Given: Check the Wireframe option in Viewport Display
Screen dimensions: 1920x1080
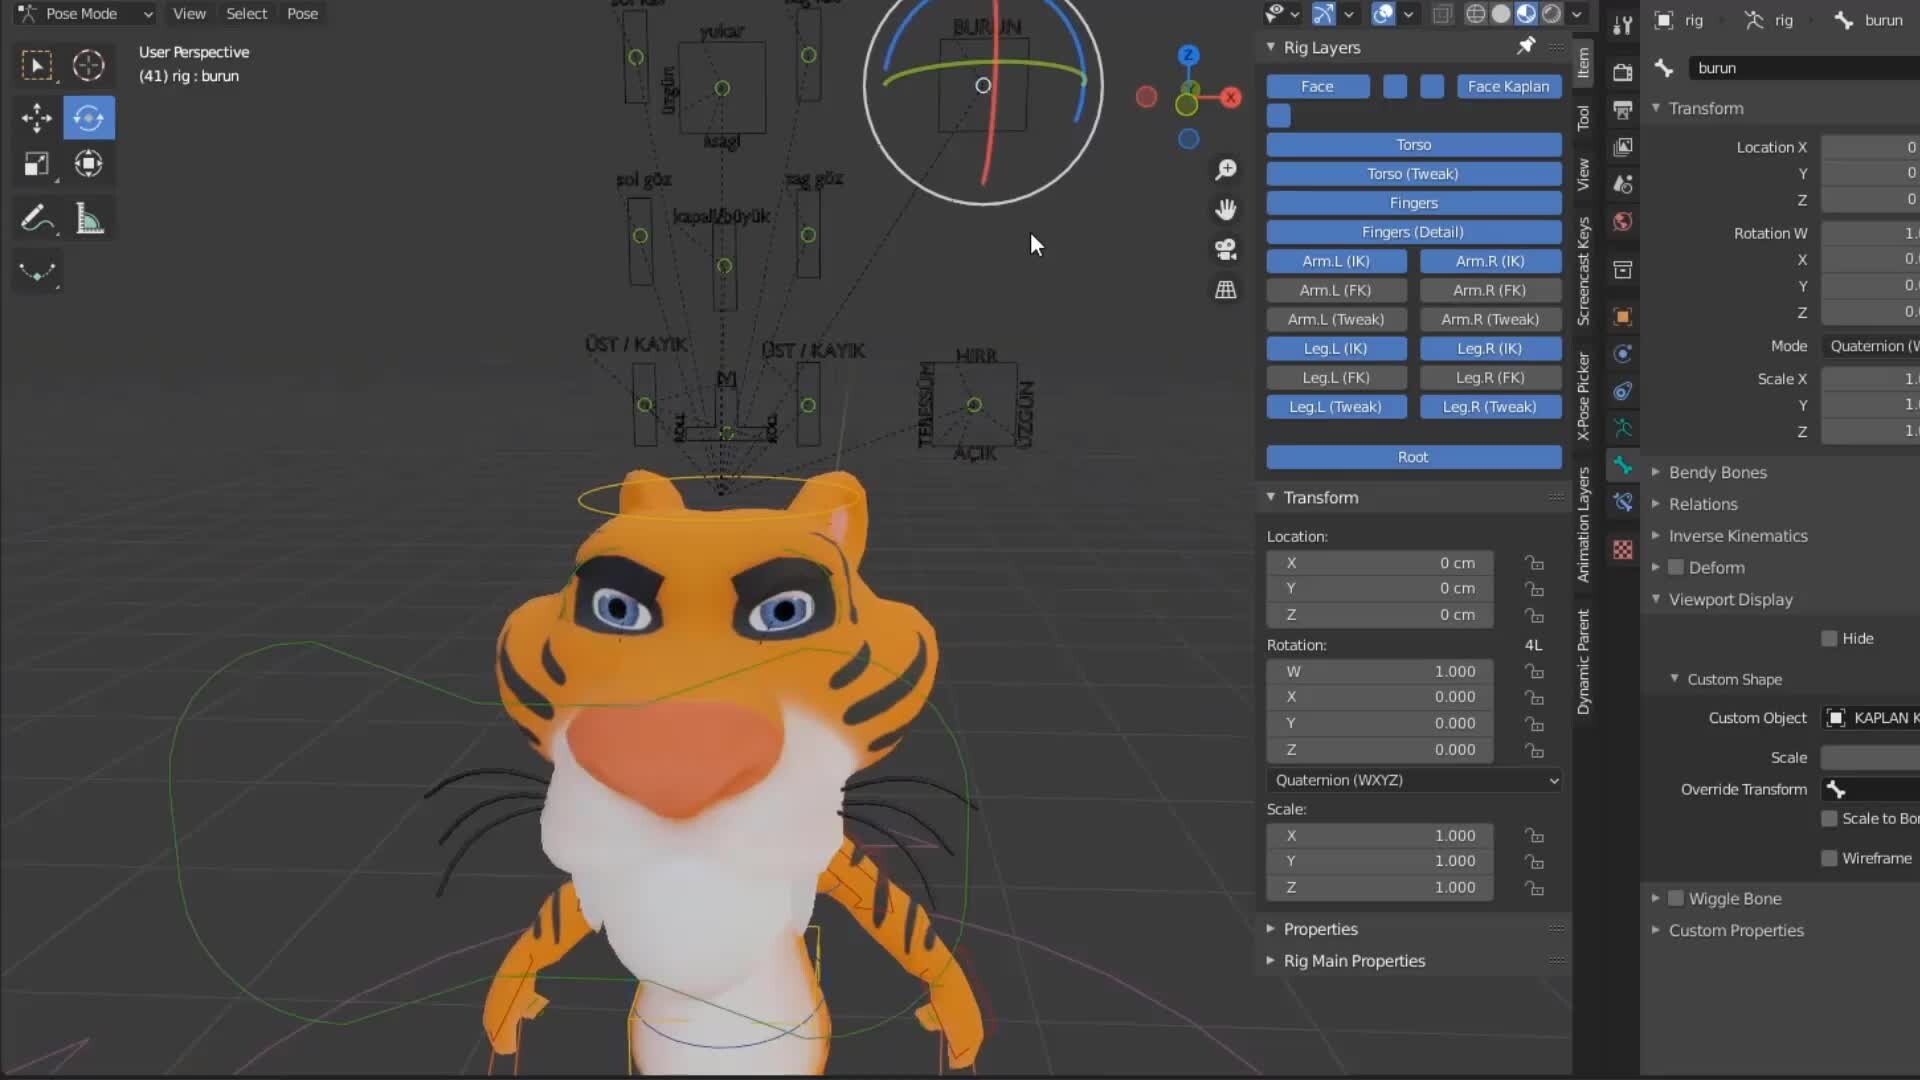Looking at the screenshot, I should [1830, 858].
